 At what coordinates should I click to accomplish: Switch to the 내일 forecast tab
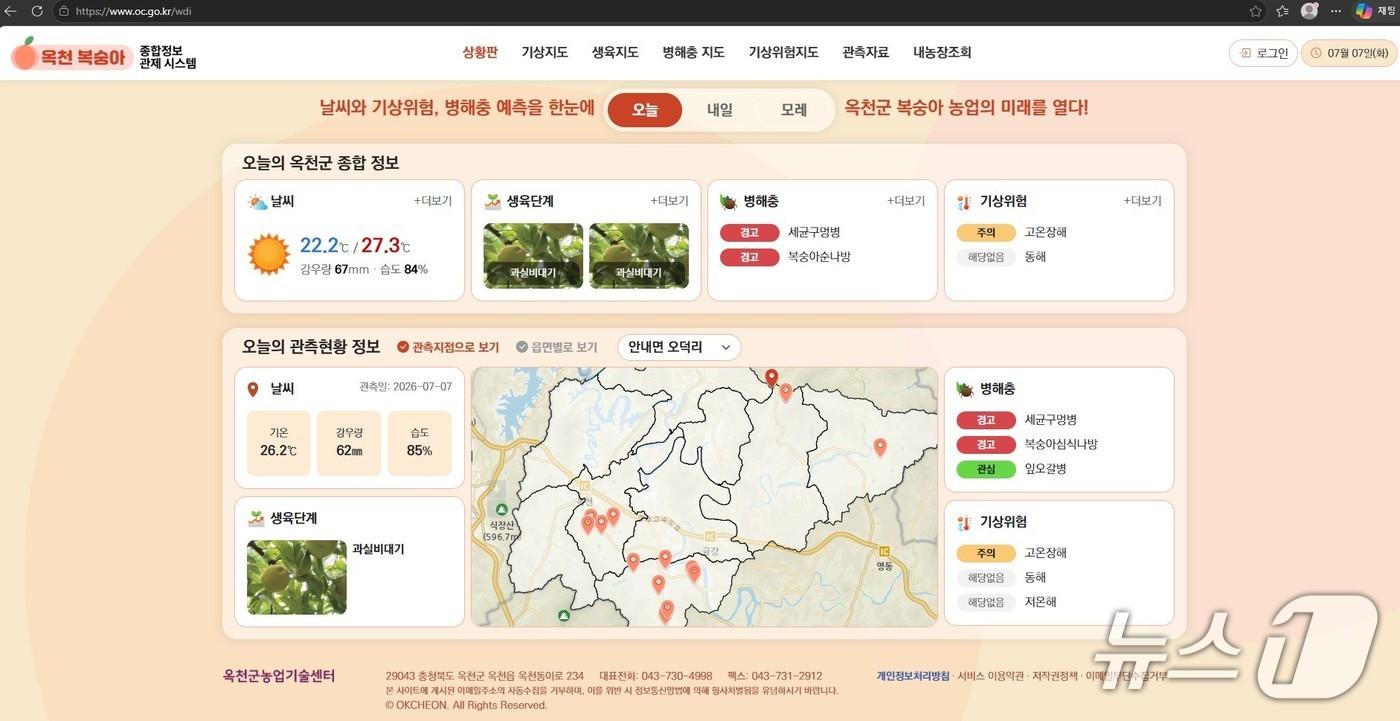(x=720, y=110)
